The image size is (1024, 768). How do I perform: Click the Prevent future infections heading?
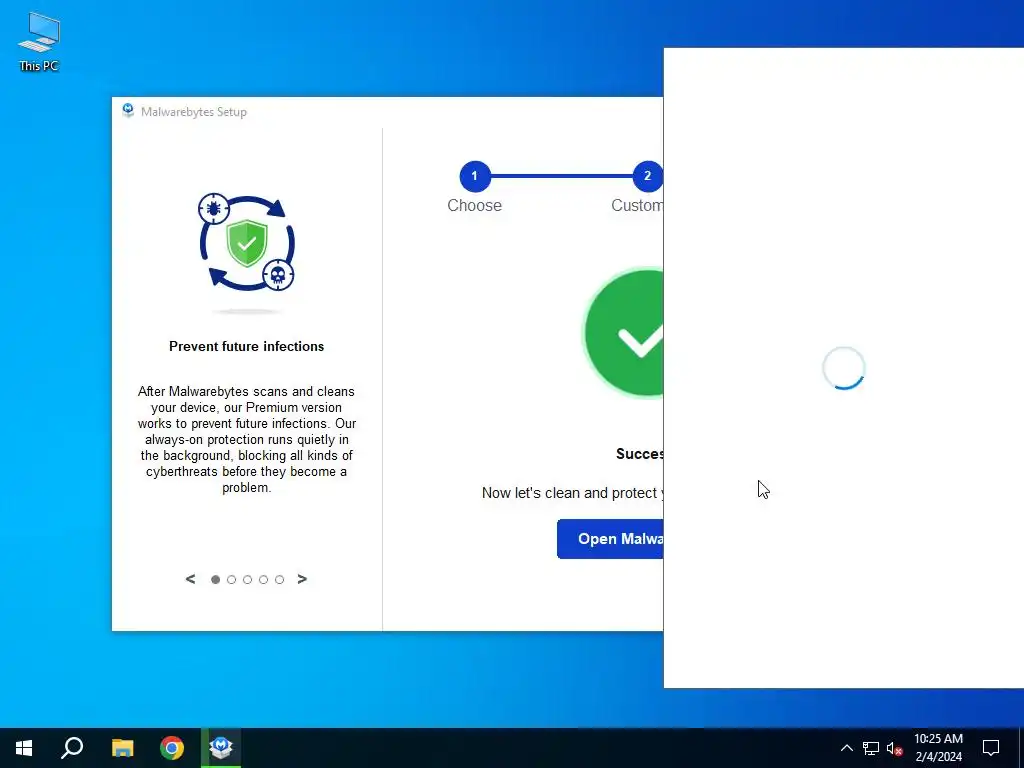[247, 346]
